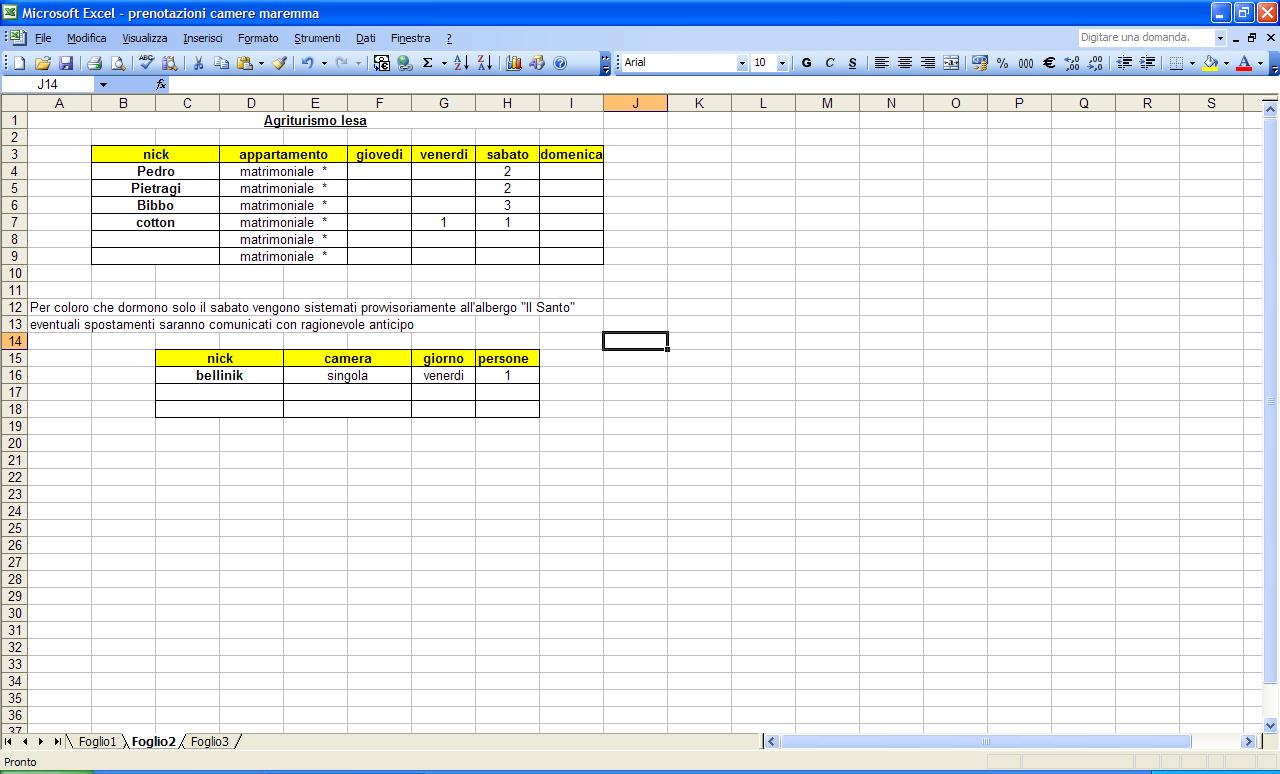Open the Chart Wizard icon
1280x774 pixels.
pos(514,63)
